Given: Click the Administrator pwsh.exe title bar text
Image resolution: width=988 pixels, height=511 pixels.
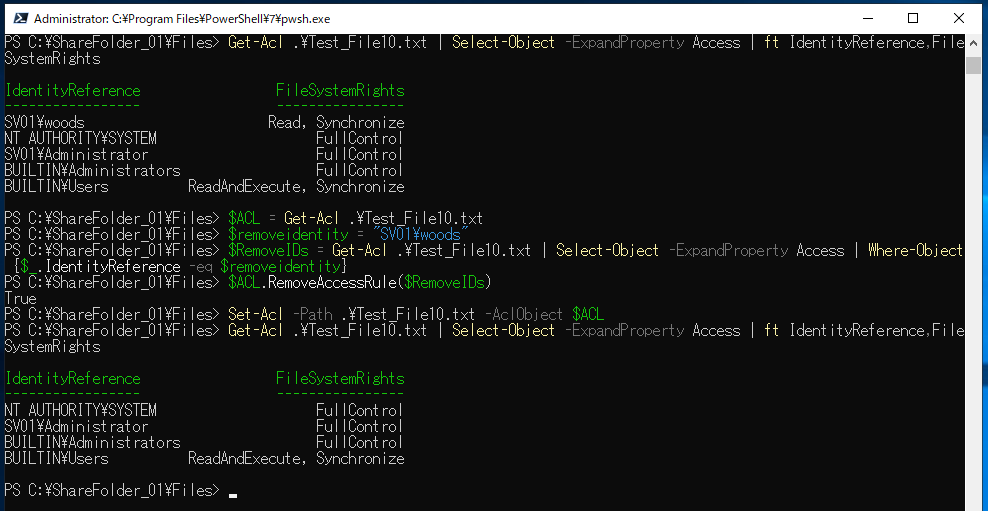Looking at the screenshot, I should [181, 18].
